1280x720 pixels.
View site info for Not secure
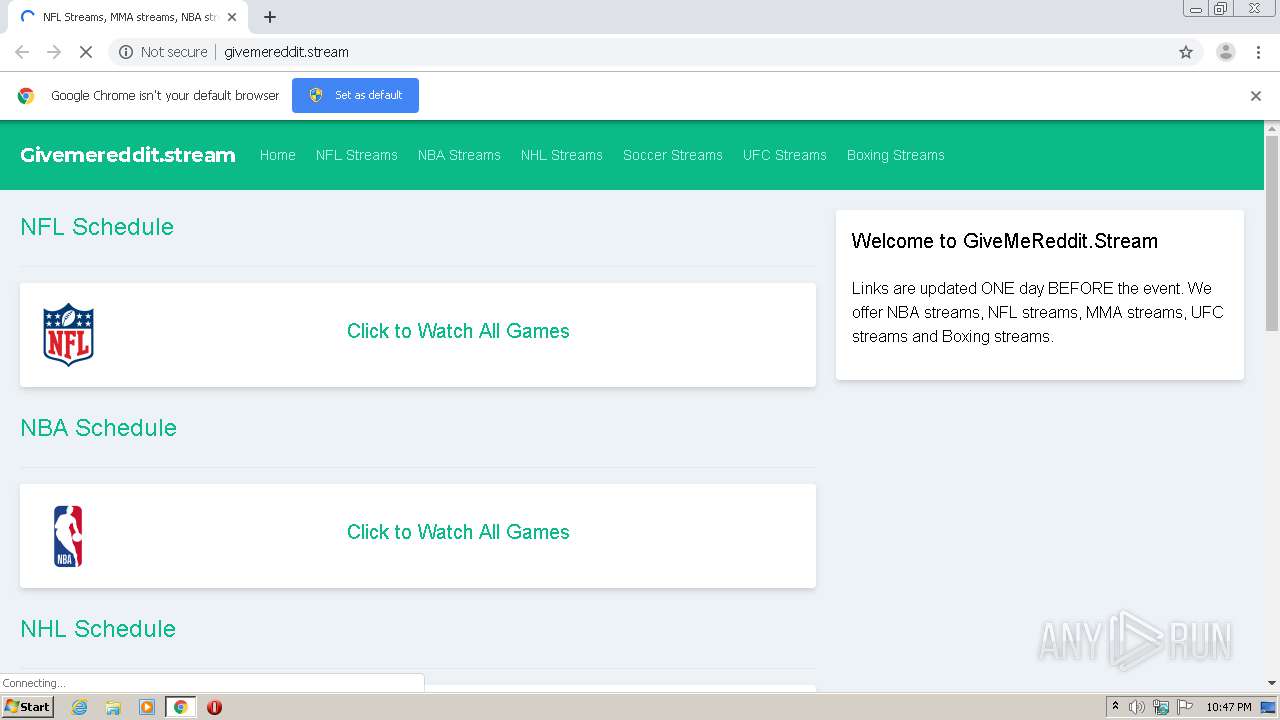pos(163,52)
